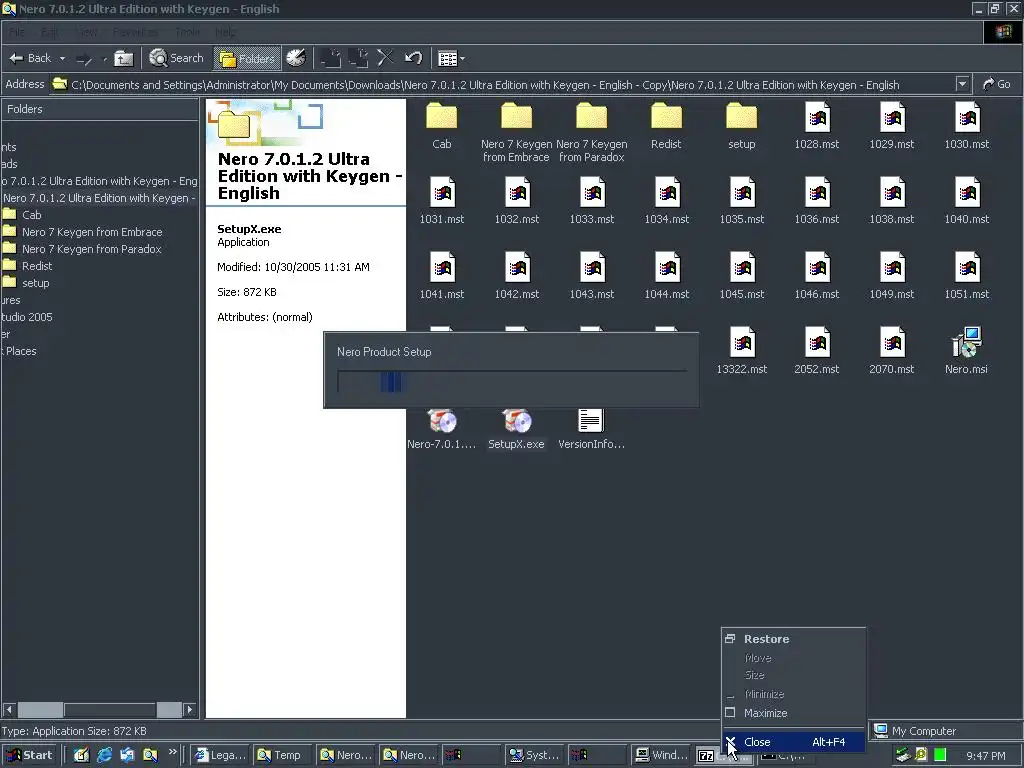Select Redist in the Folders tree

37,266
